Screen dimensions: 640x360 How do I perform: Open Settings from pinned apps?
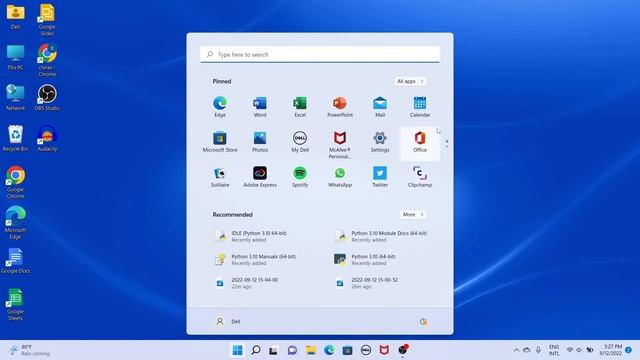coord(380,142)
